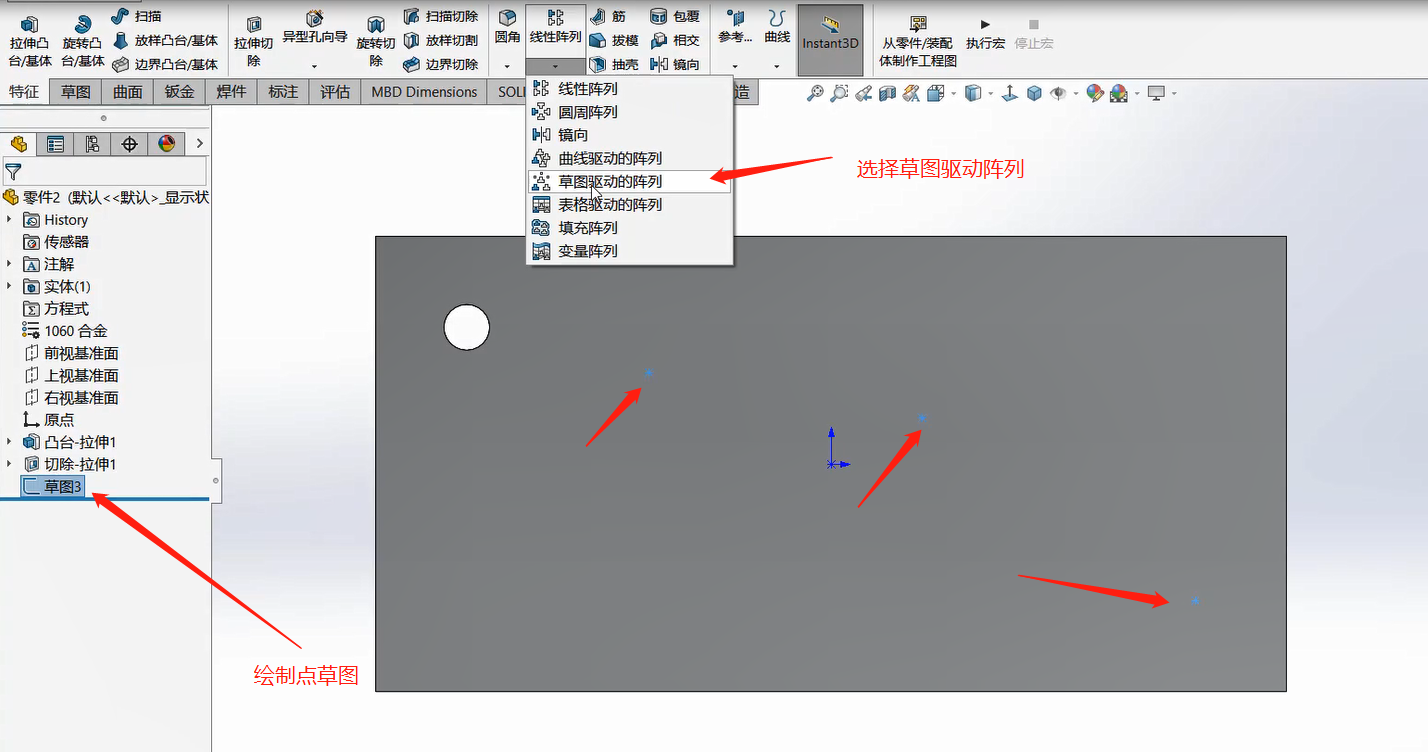Open the 曲线 curves dropdown arrow

[x=777, y=66]
